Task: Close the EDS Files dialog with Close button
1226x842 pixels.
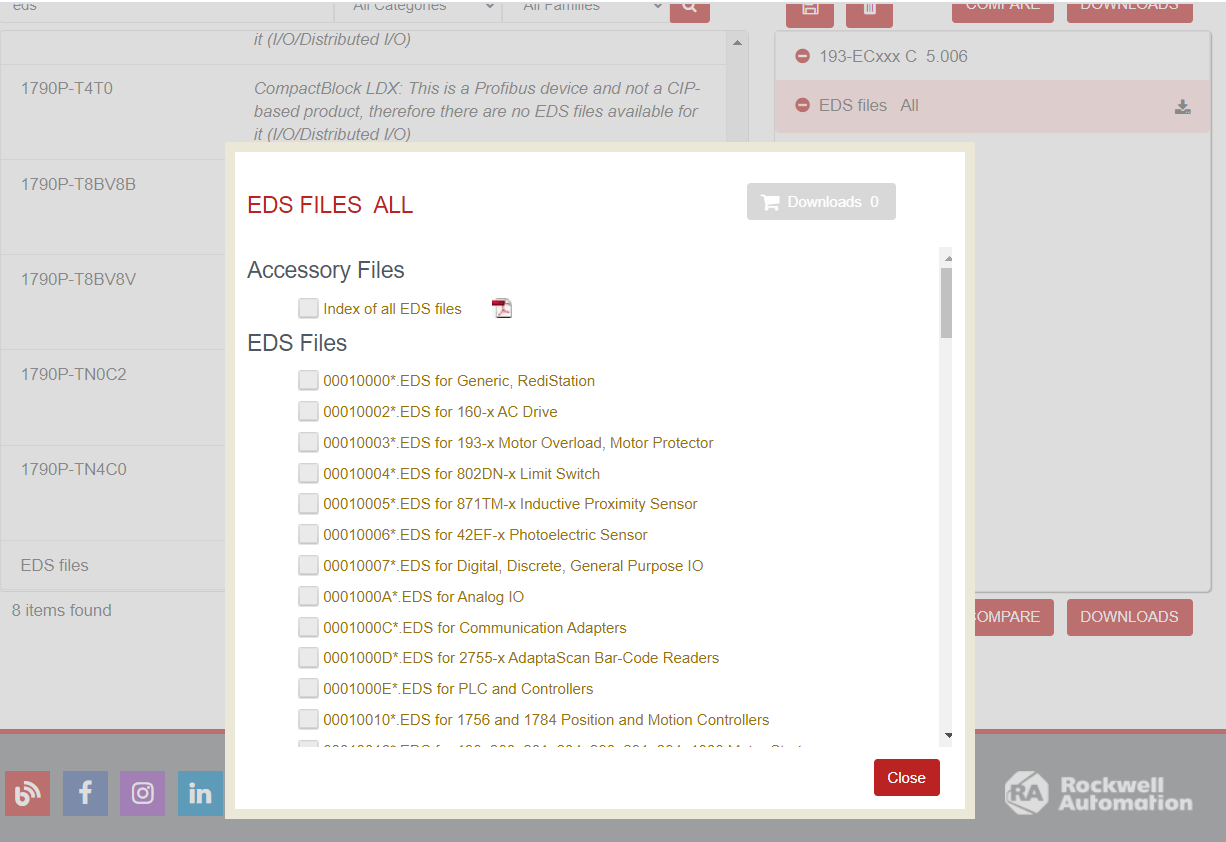Action: [x=906, y=777]
